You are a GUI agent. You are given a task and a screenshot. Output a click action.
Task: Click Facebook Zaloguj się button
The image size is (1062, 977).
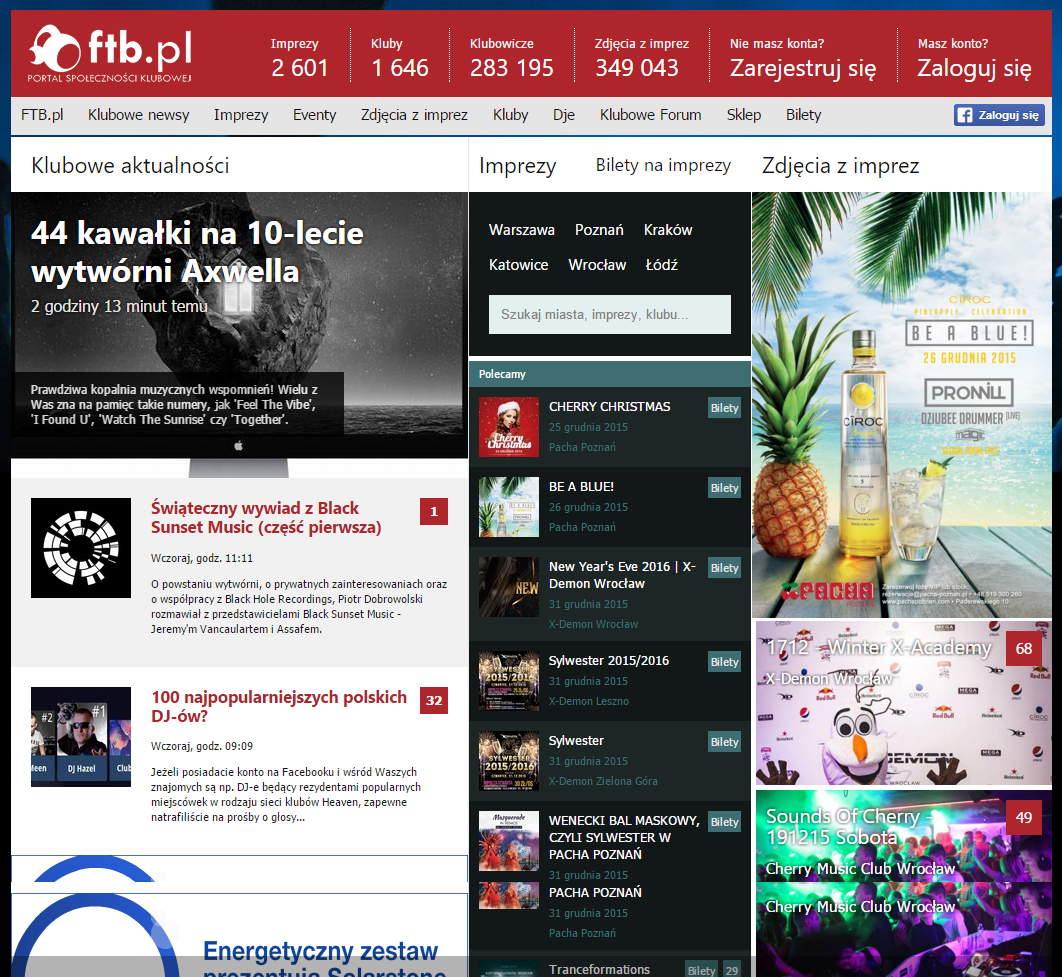[x=999, y=115]
